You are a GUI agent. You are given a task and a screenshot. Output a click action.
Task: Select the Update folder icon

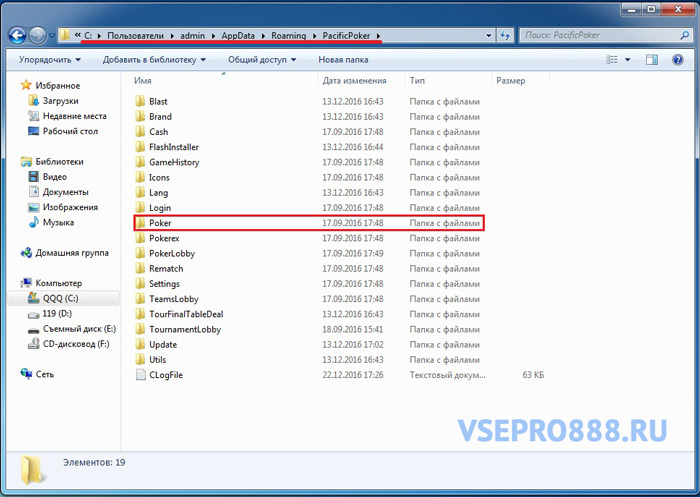[x=140, y=344]
